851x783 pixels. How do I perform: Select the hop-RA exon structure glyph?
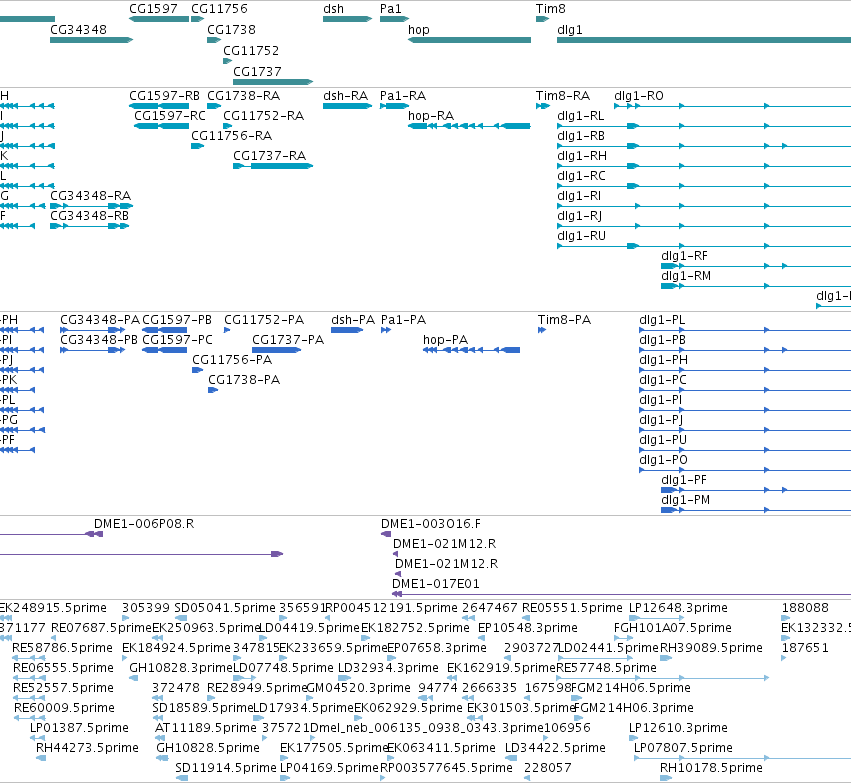[x=469, y=126]
